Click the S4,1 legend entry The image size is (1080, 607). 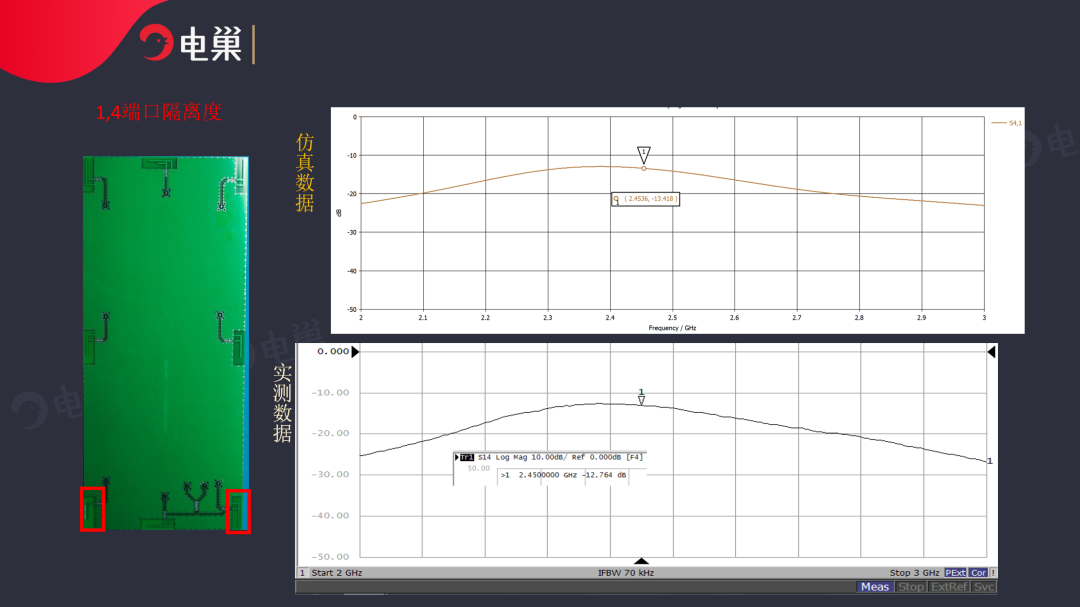1006,123
